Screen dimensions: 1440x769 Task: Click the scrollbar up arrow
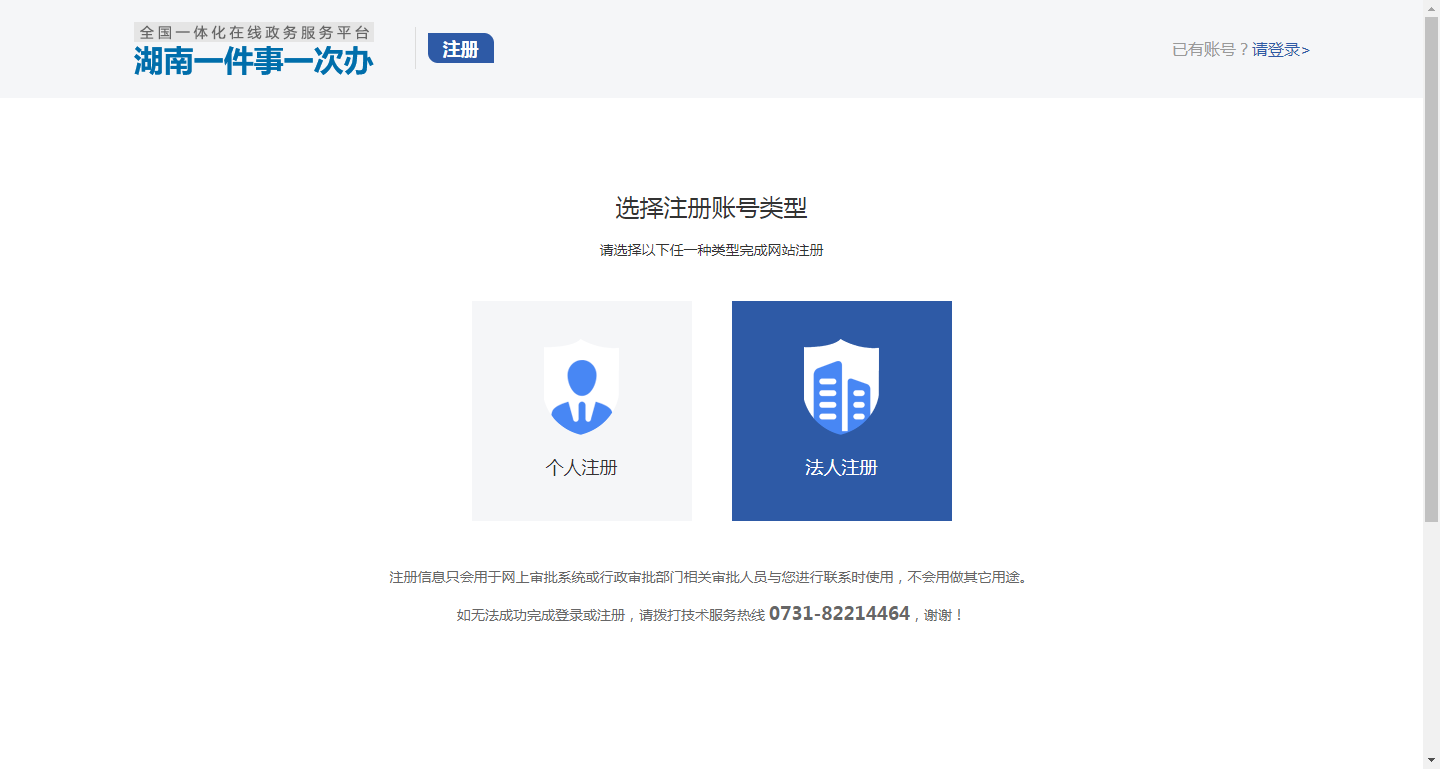pos(1431,8)
